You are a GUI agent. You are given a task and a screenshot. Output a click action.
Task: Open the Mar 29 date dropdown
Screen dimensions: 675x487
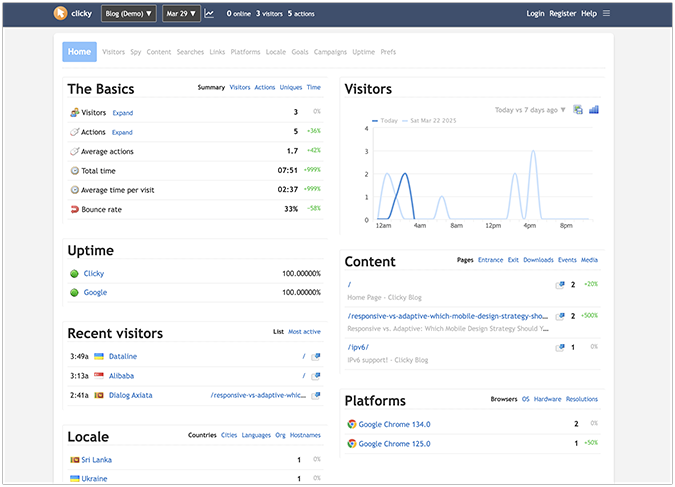click(x=181, y=13)
